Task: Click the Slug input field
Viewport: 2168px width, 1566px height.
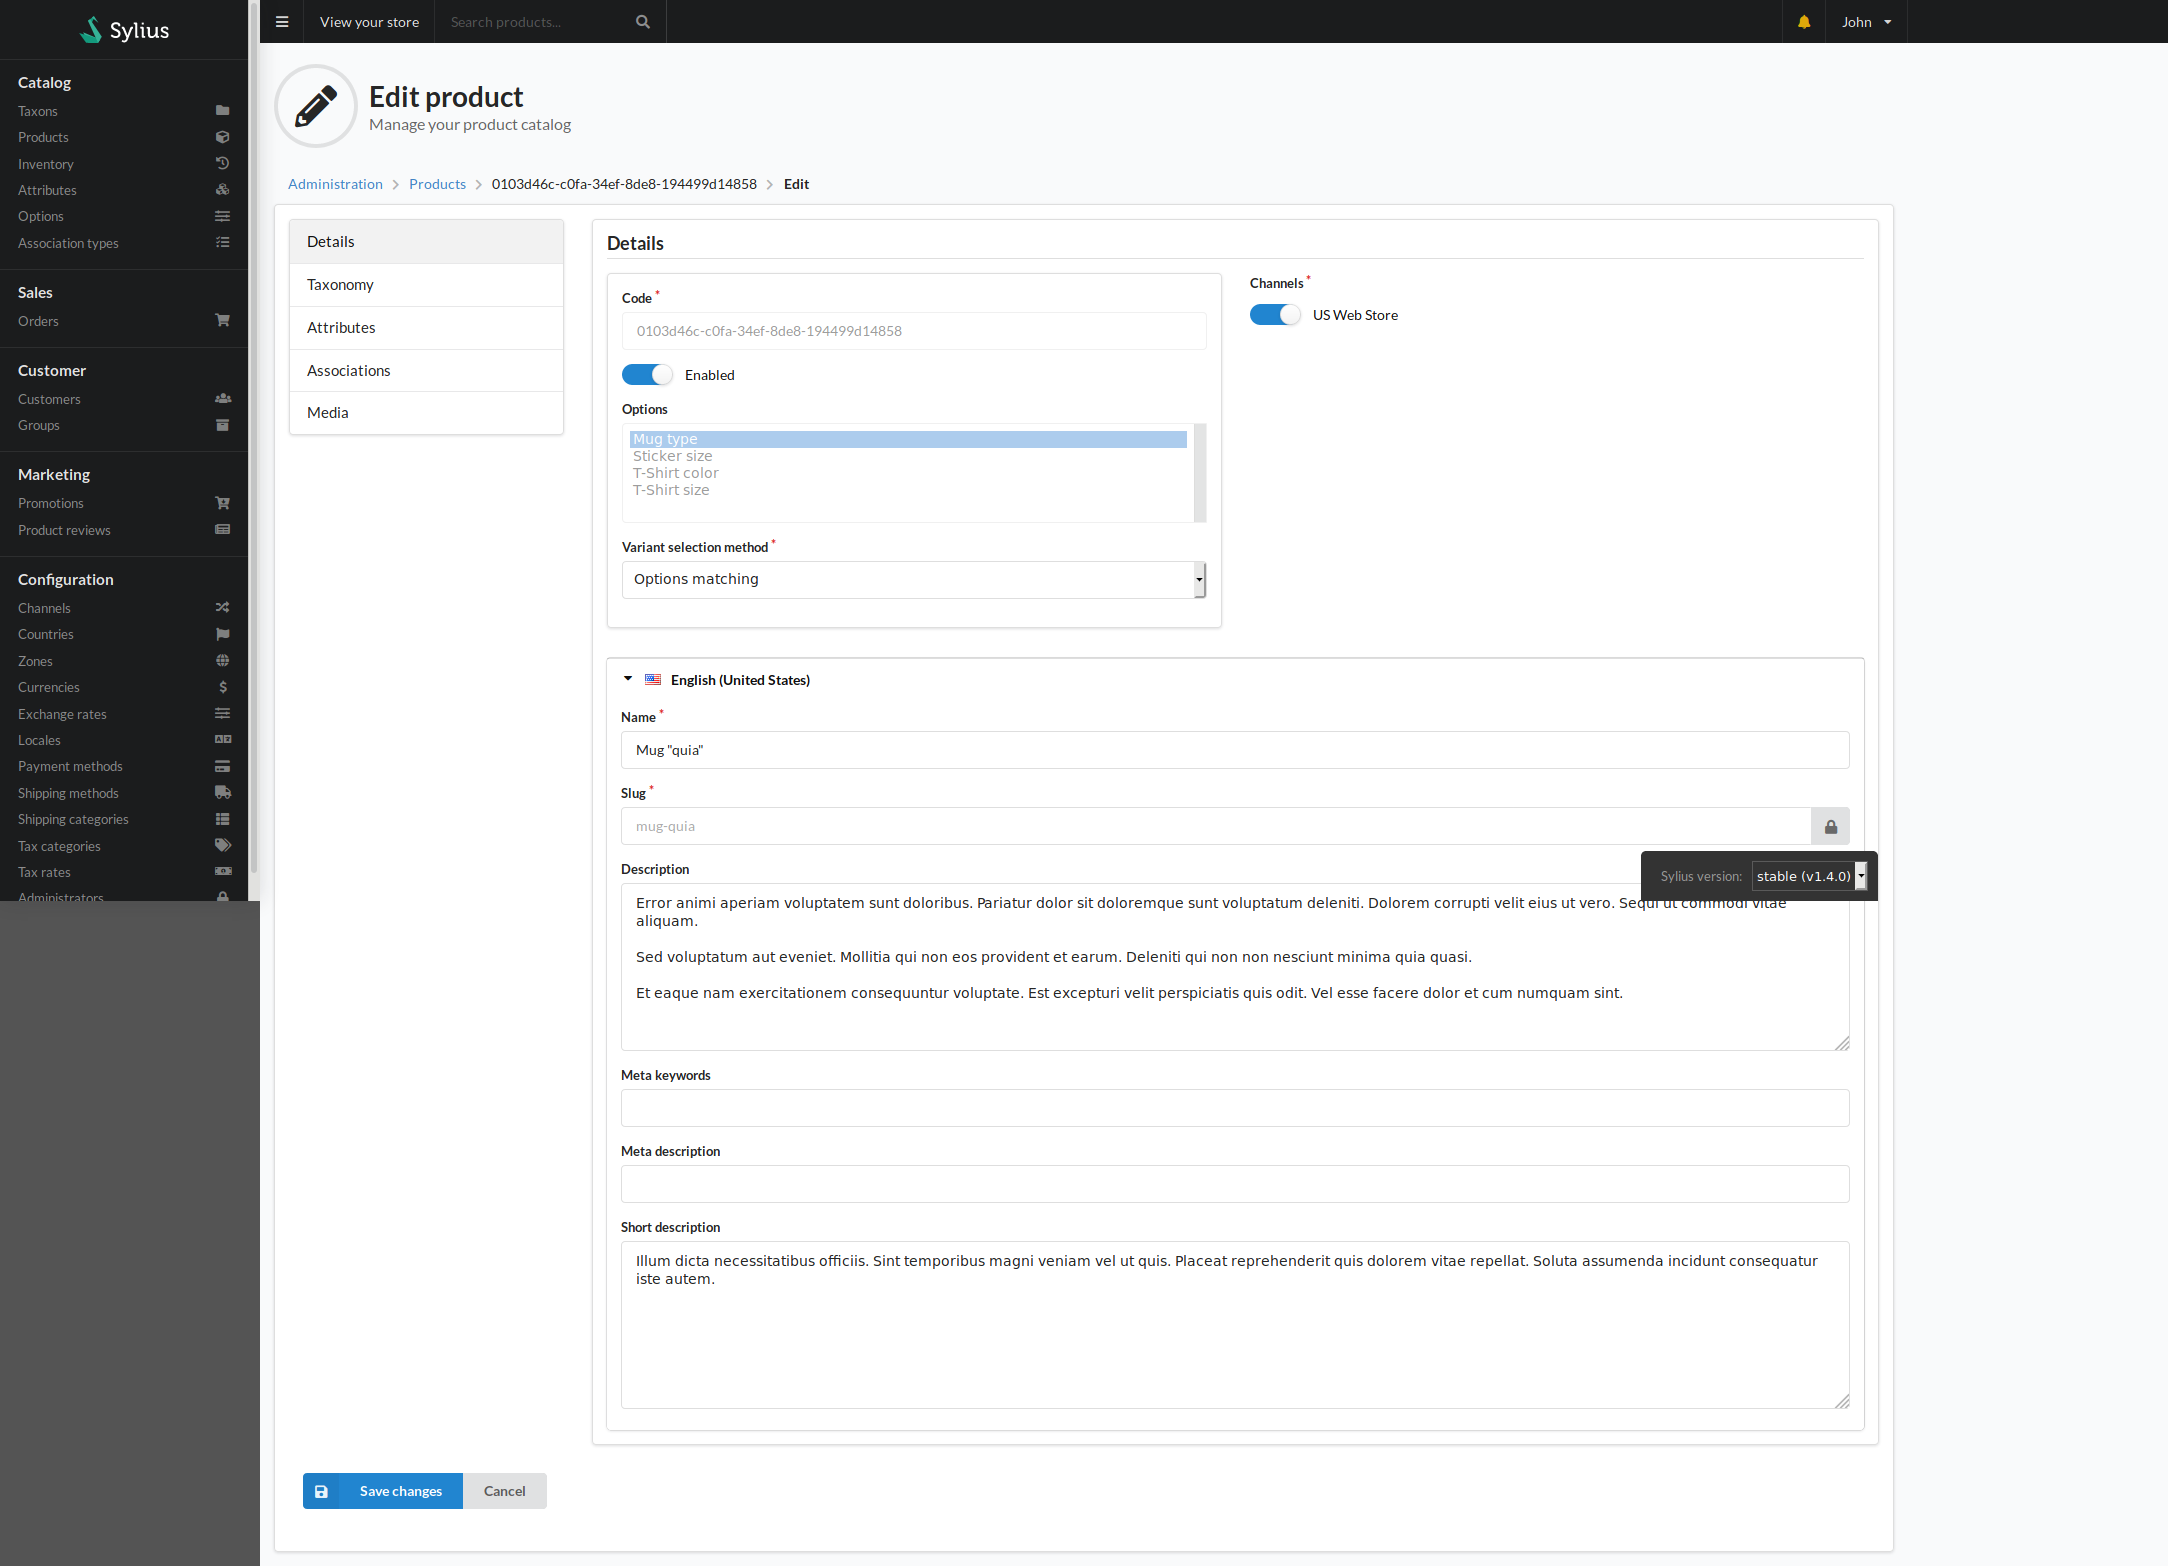Action: coord(1216,826)
